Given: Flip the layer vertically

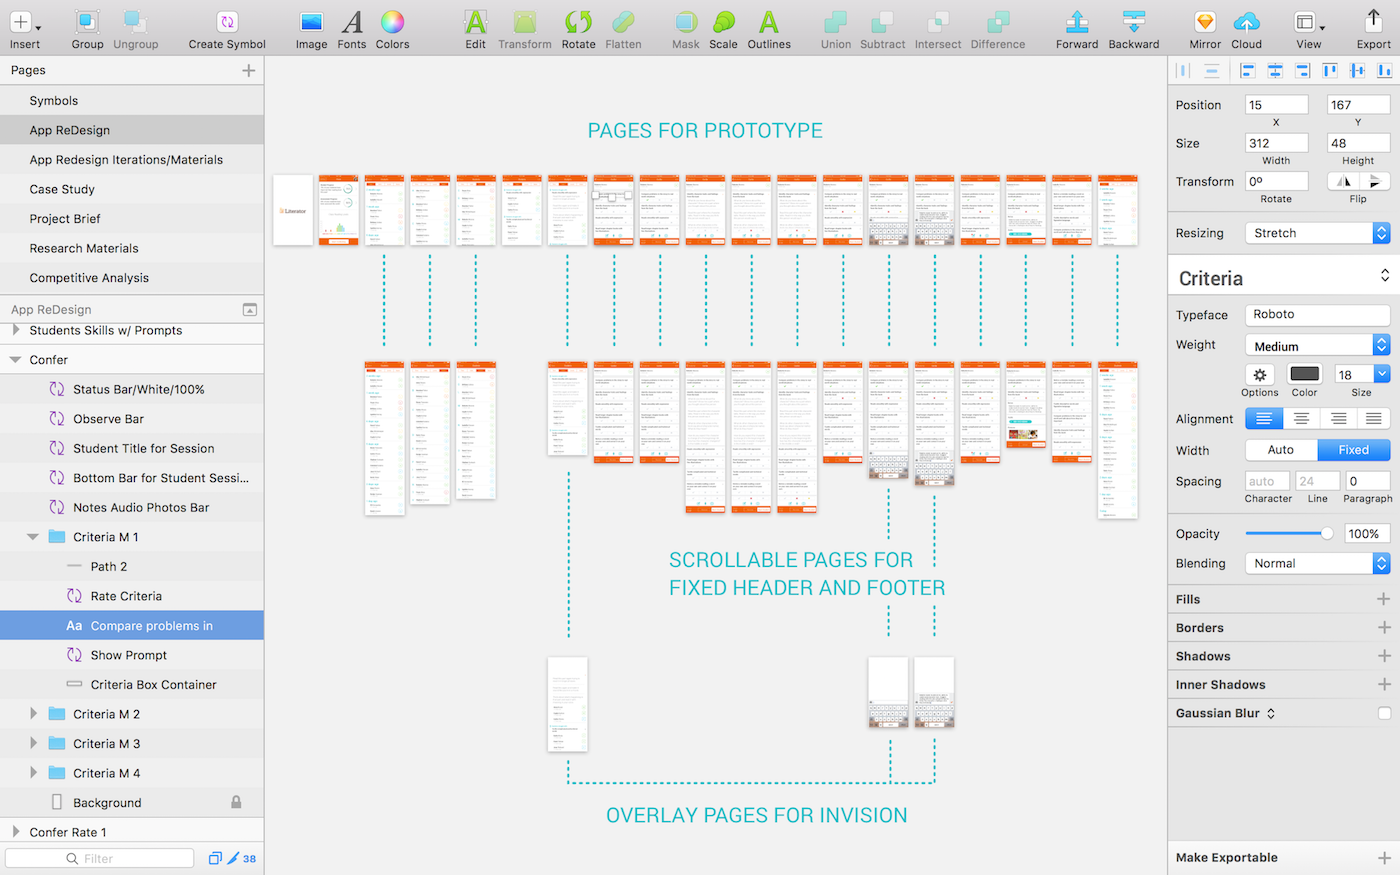Looking at the screenshot, I should point(1375,181).
